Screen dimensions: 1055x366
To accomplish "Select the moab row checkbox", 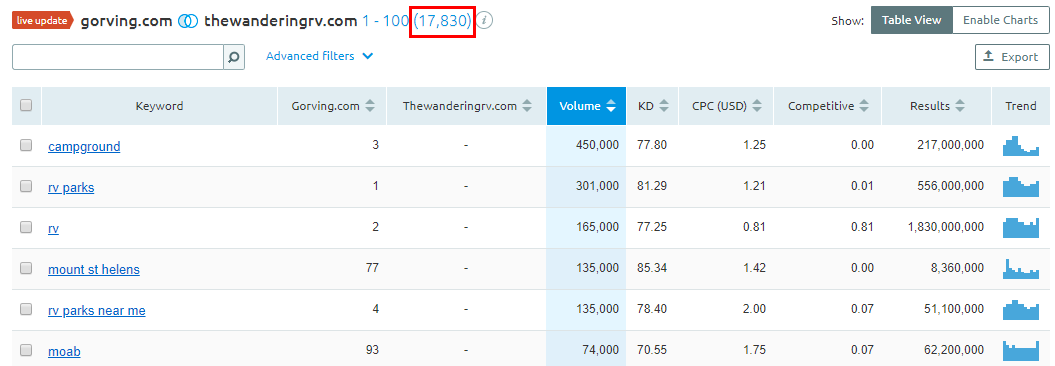I will click(26, 350).
